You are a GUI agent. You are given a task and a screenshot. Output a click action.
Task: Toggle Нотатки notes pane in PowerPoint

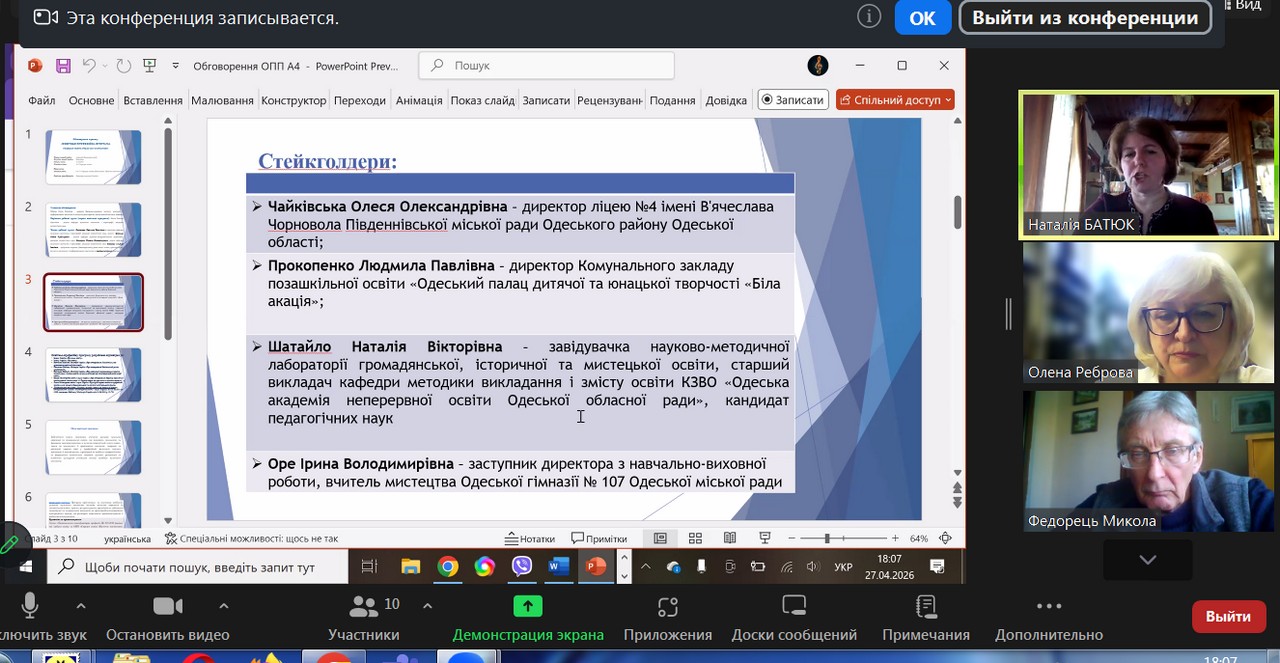530,538
